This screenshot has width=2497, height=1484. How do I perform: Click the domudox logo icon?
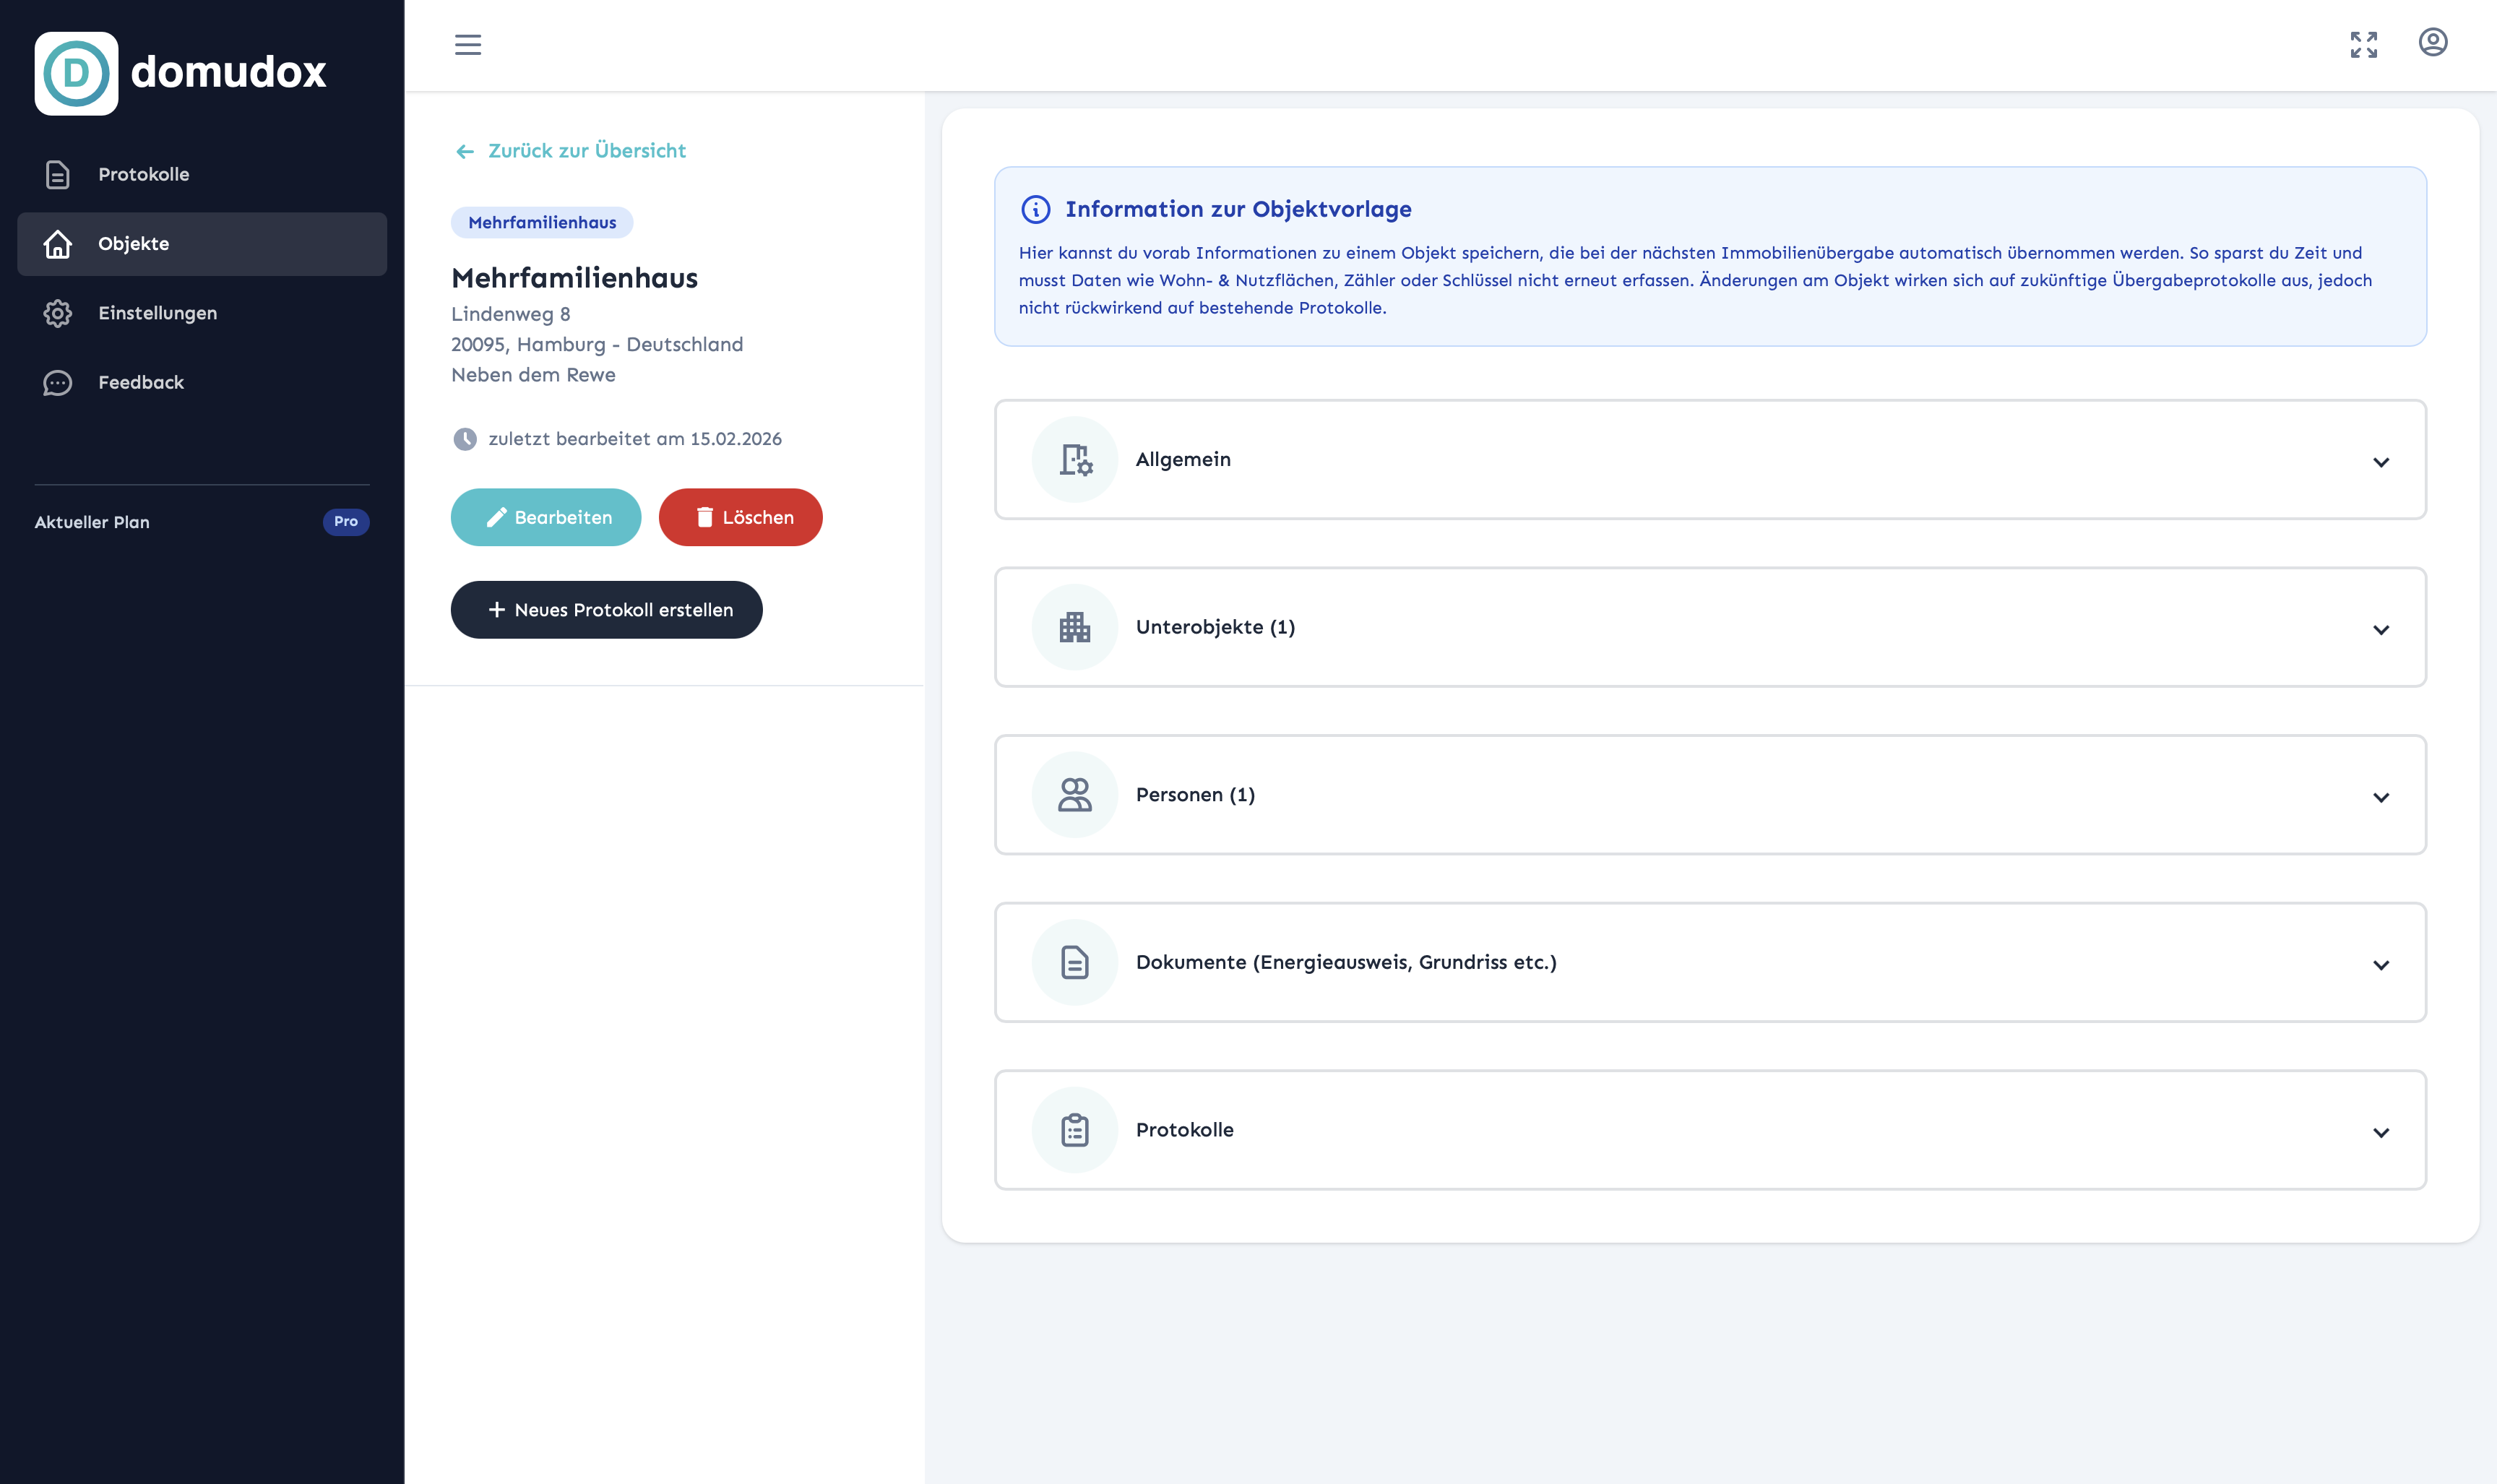[x=76, y=73]
